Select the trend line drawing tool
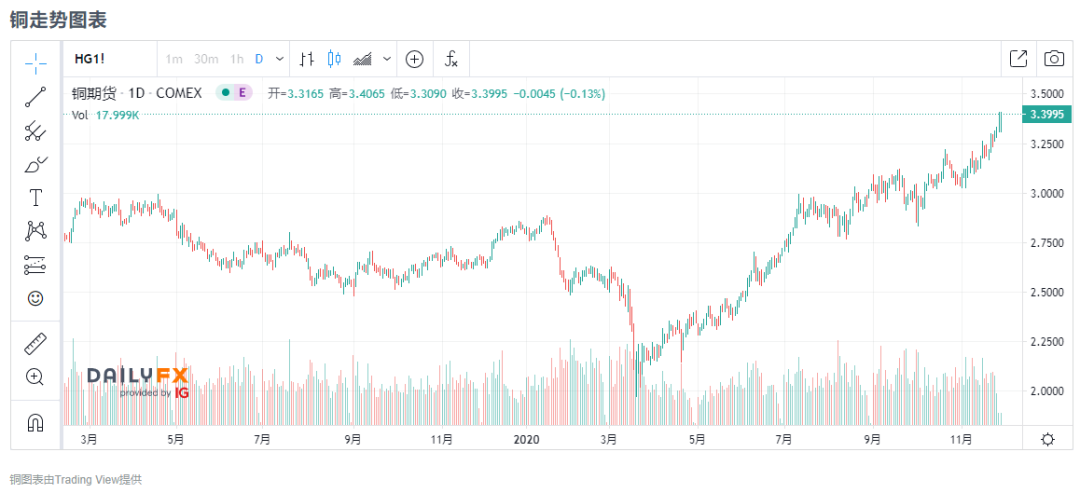 pyautogui.click(x=36, y=97)
